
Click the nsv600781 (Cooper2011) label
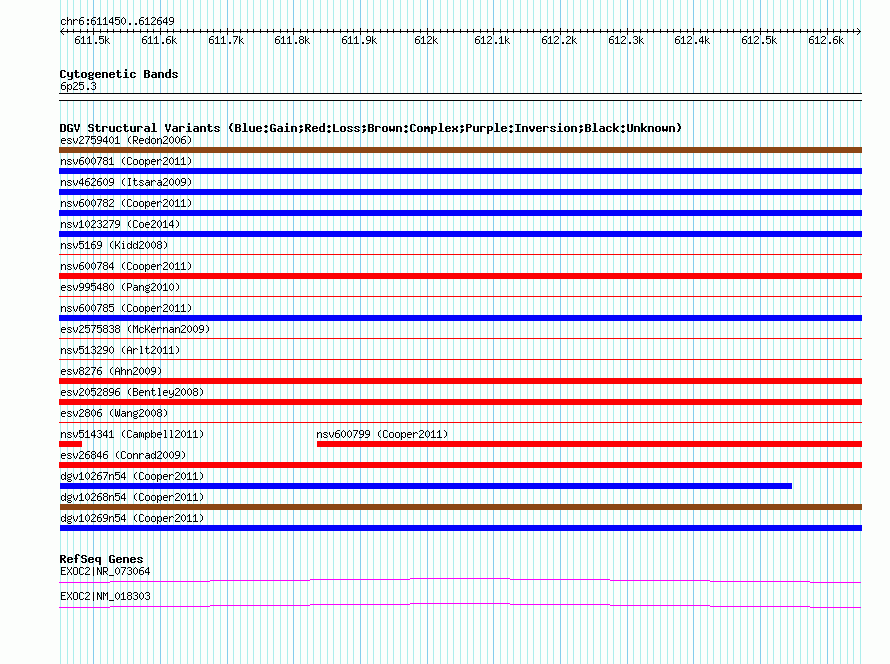click(126, 161)
